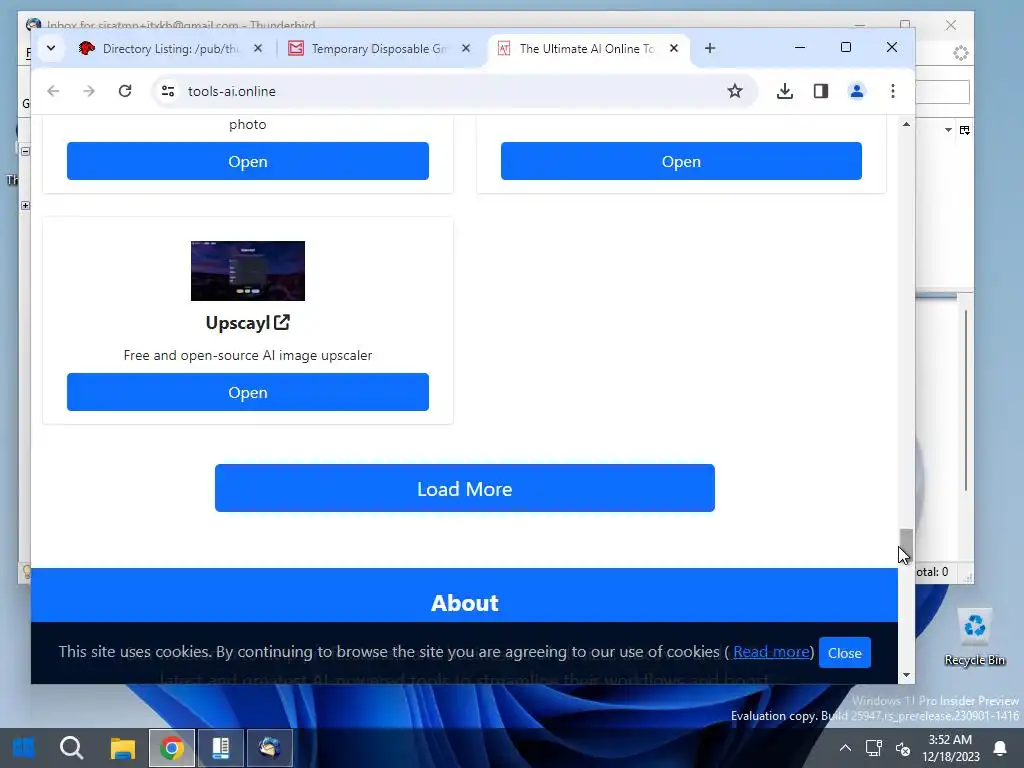Click the Upscayl external link icon
Viewport: 1024px width, 768px height.
[x=282, y=322]
